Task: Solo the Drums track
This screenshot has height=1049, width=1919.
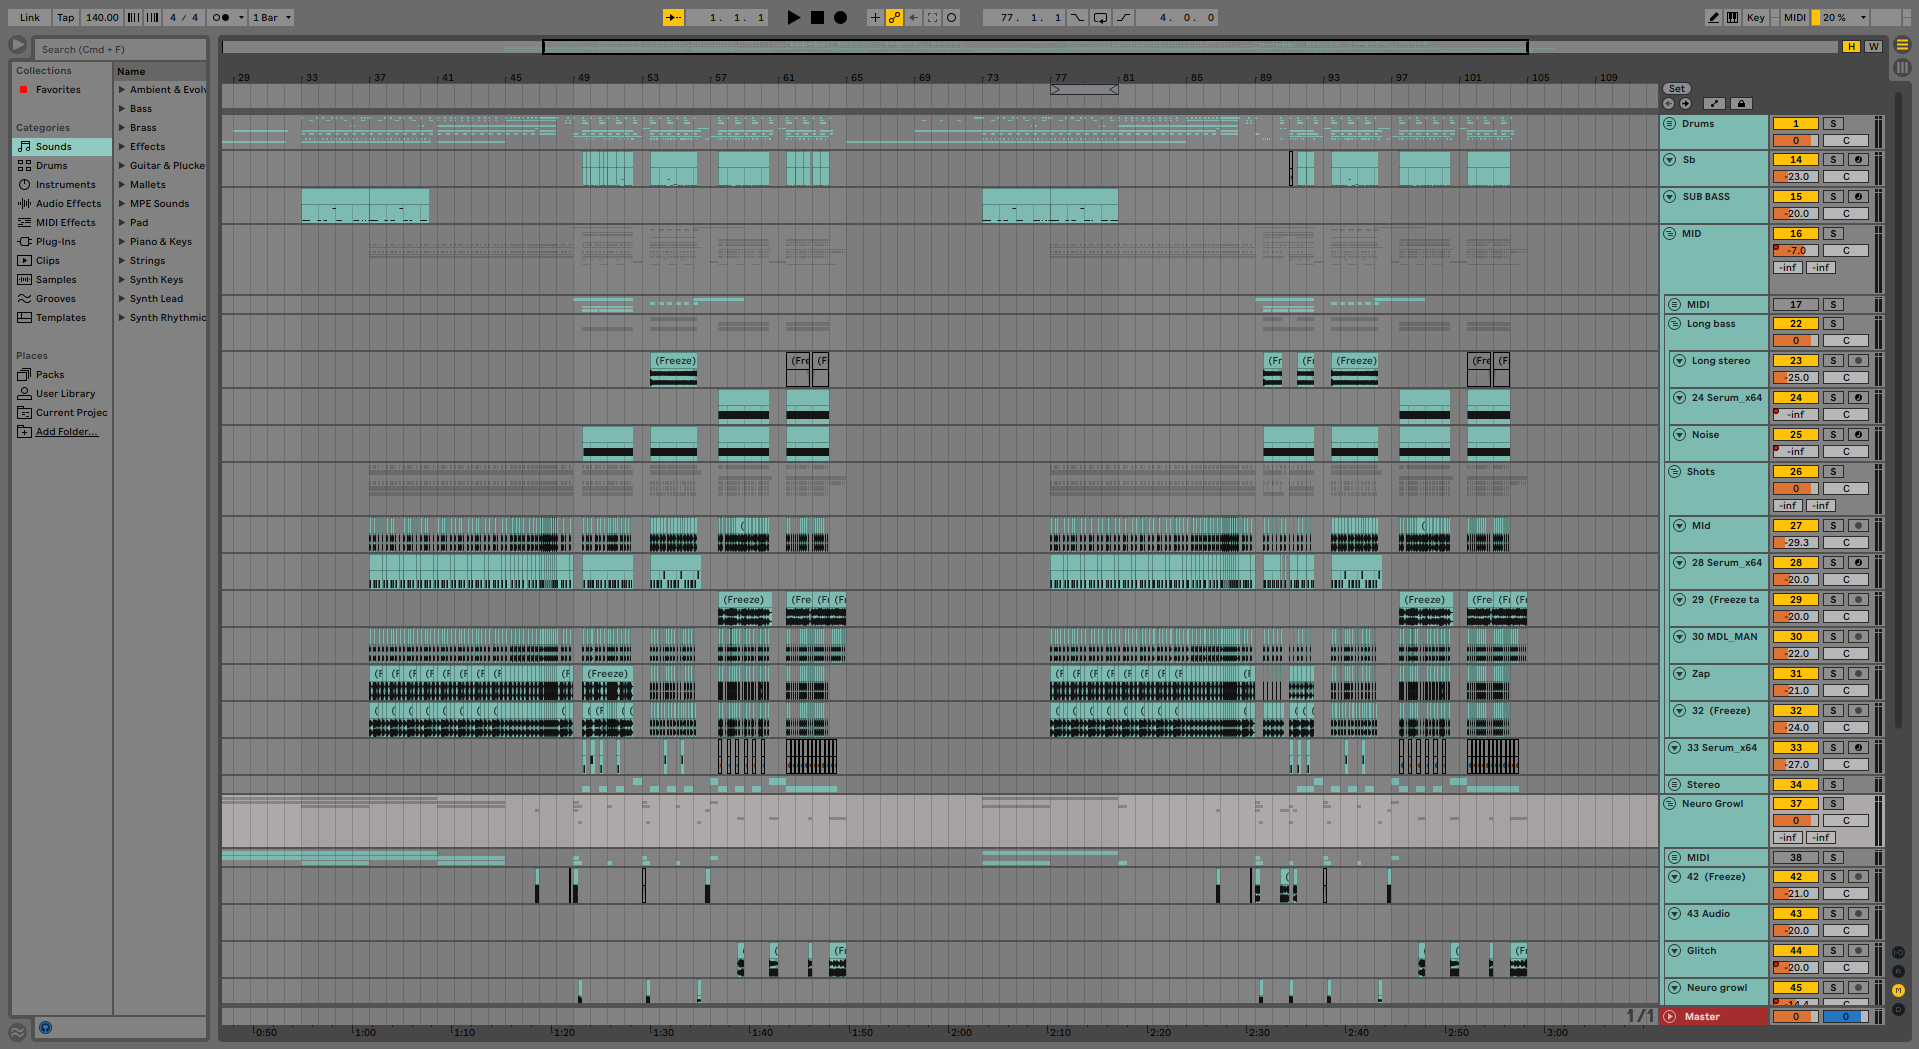Action: [1833, 124]
